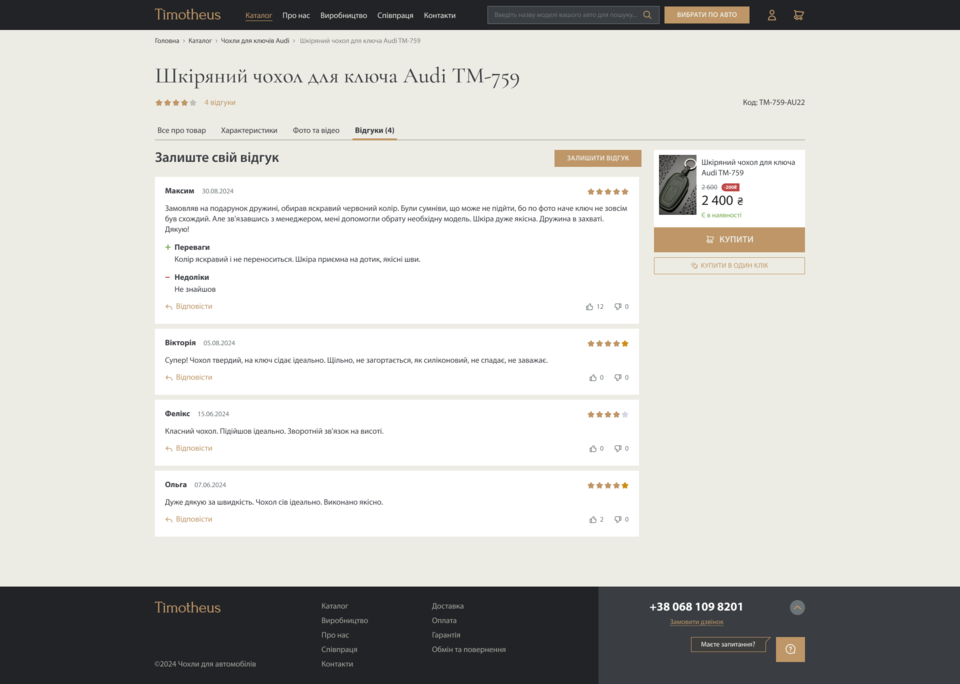Open the Співпраця header menu item
The width and height of the screenshot is (960, 684).
pyautogui.click(x=395, y=15)
